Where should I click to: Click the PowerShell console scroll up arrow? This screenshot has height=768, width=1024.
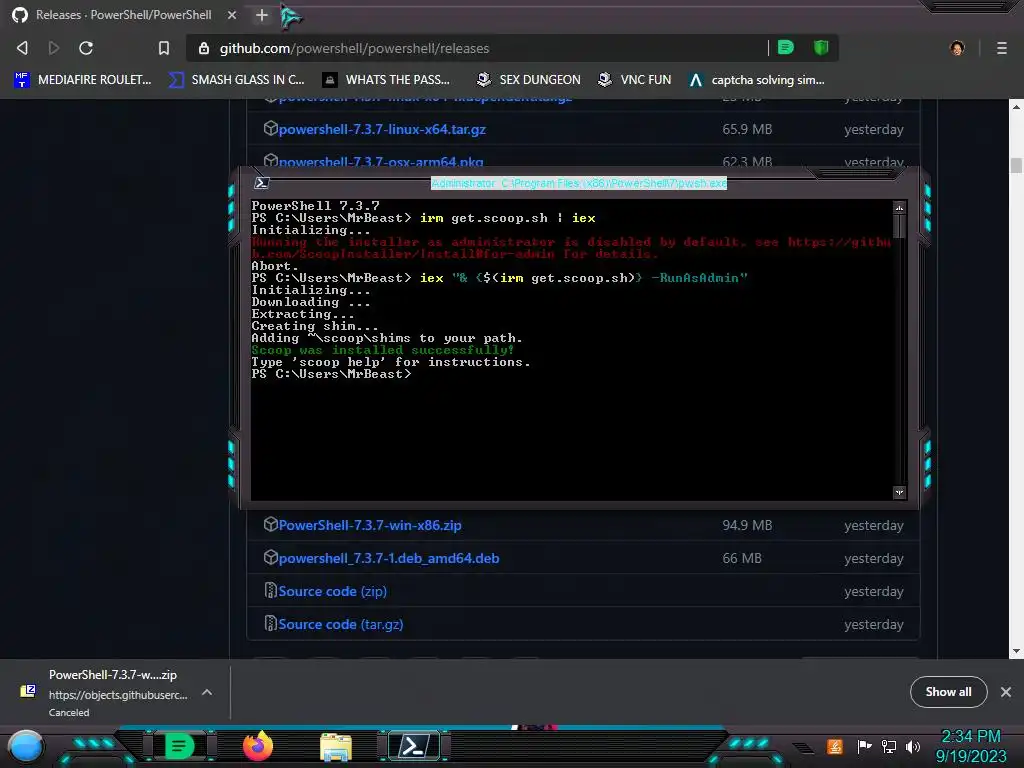(899, 208)
